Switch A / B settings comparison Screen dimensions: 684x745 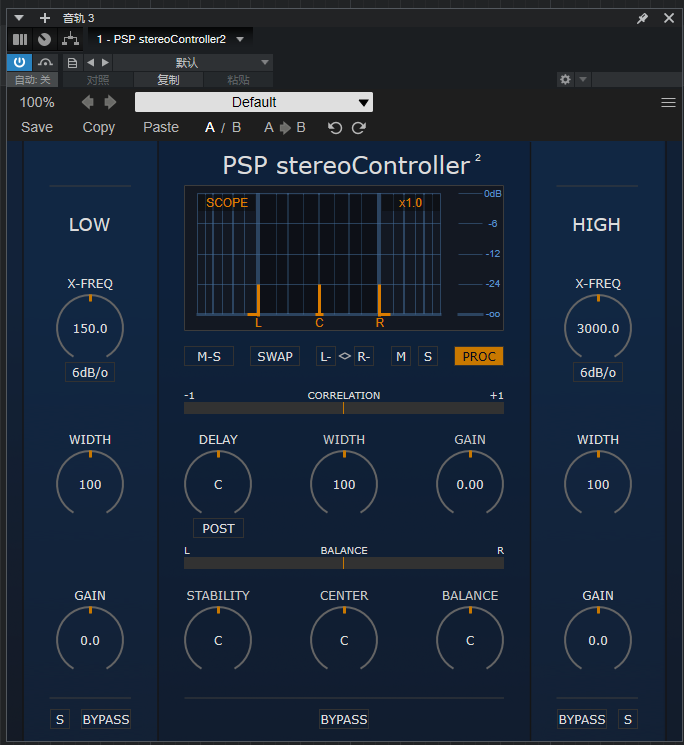coord(223,127)
